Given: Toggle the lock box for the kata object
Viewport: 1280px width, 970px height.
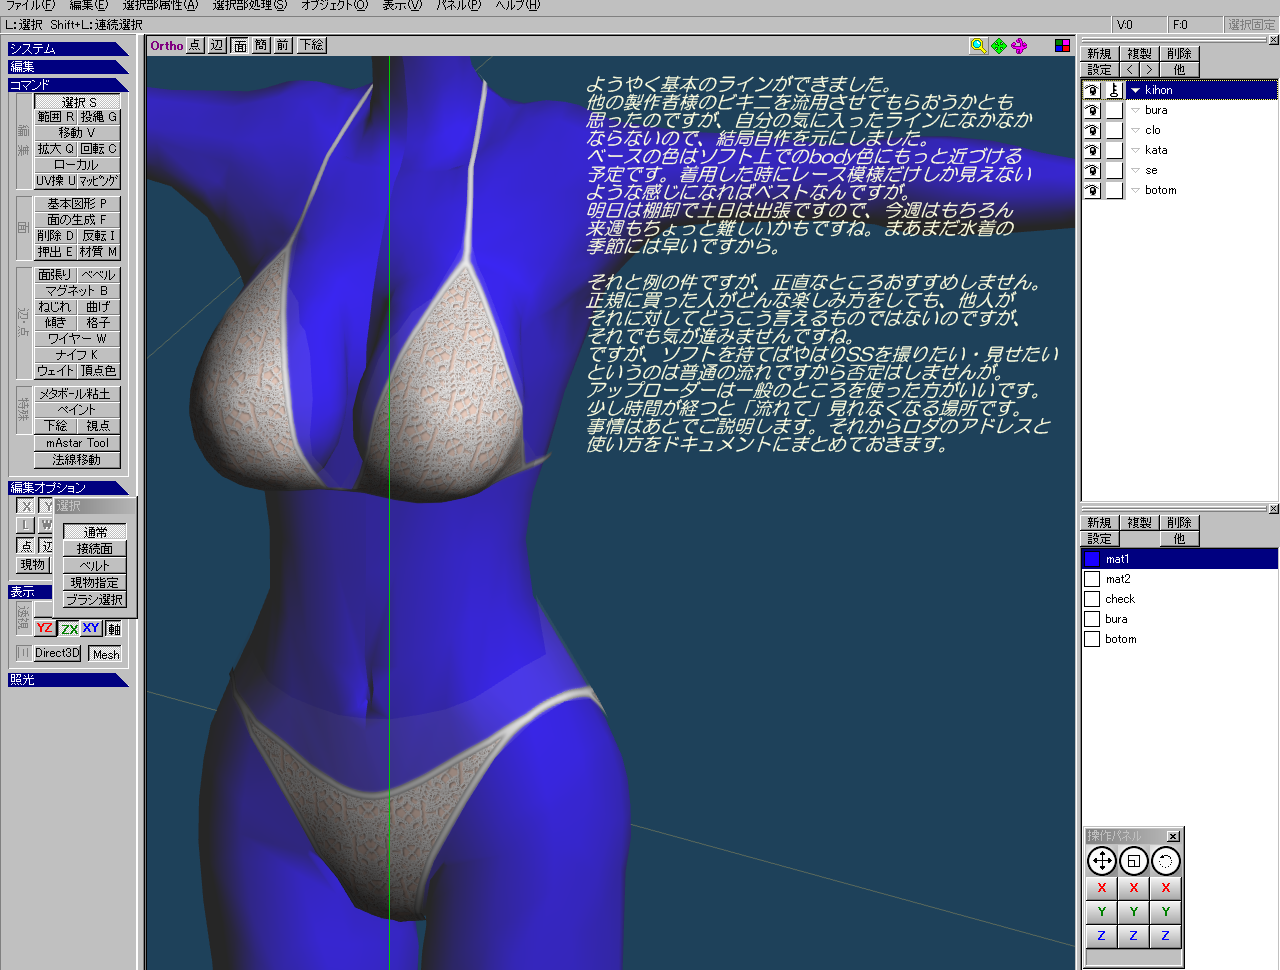Looking at the screenshot, I should coord(1114,150).
